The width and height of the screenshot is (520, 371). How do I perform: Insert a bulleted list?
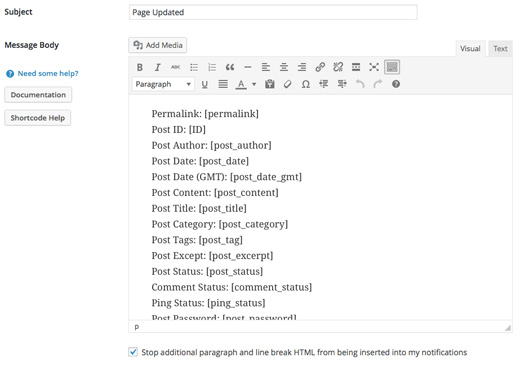194,67
